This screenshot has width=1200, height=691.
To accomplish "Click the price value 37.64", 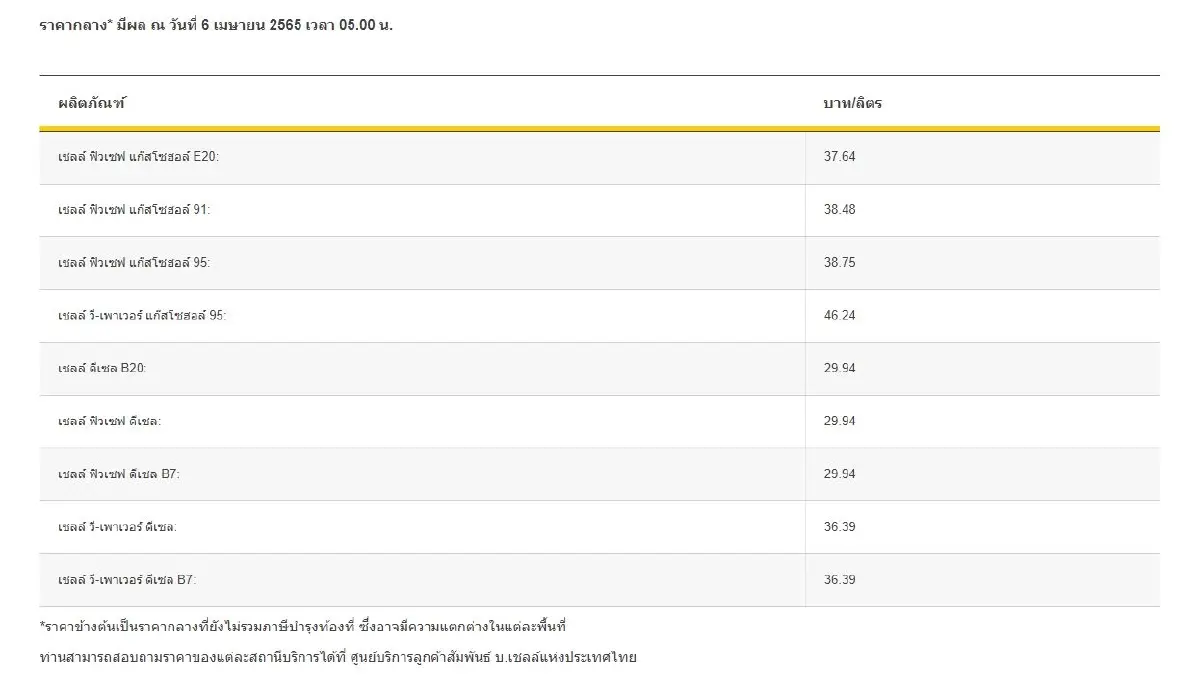I will [x=839, y=157].
